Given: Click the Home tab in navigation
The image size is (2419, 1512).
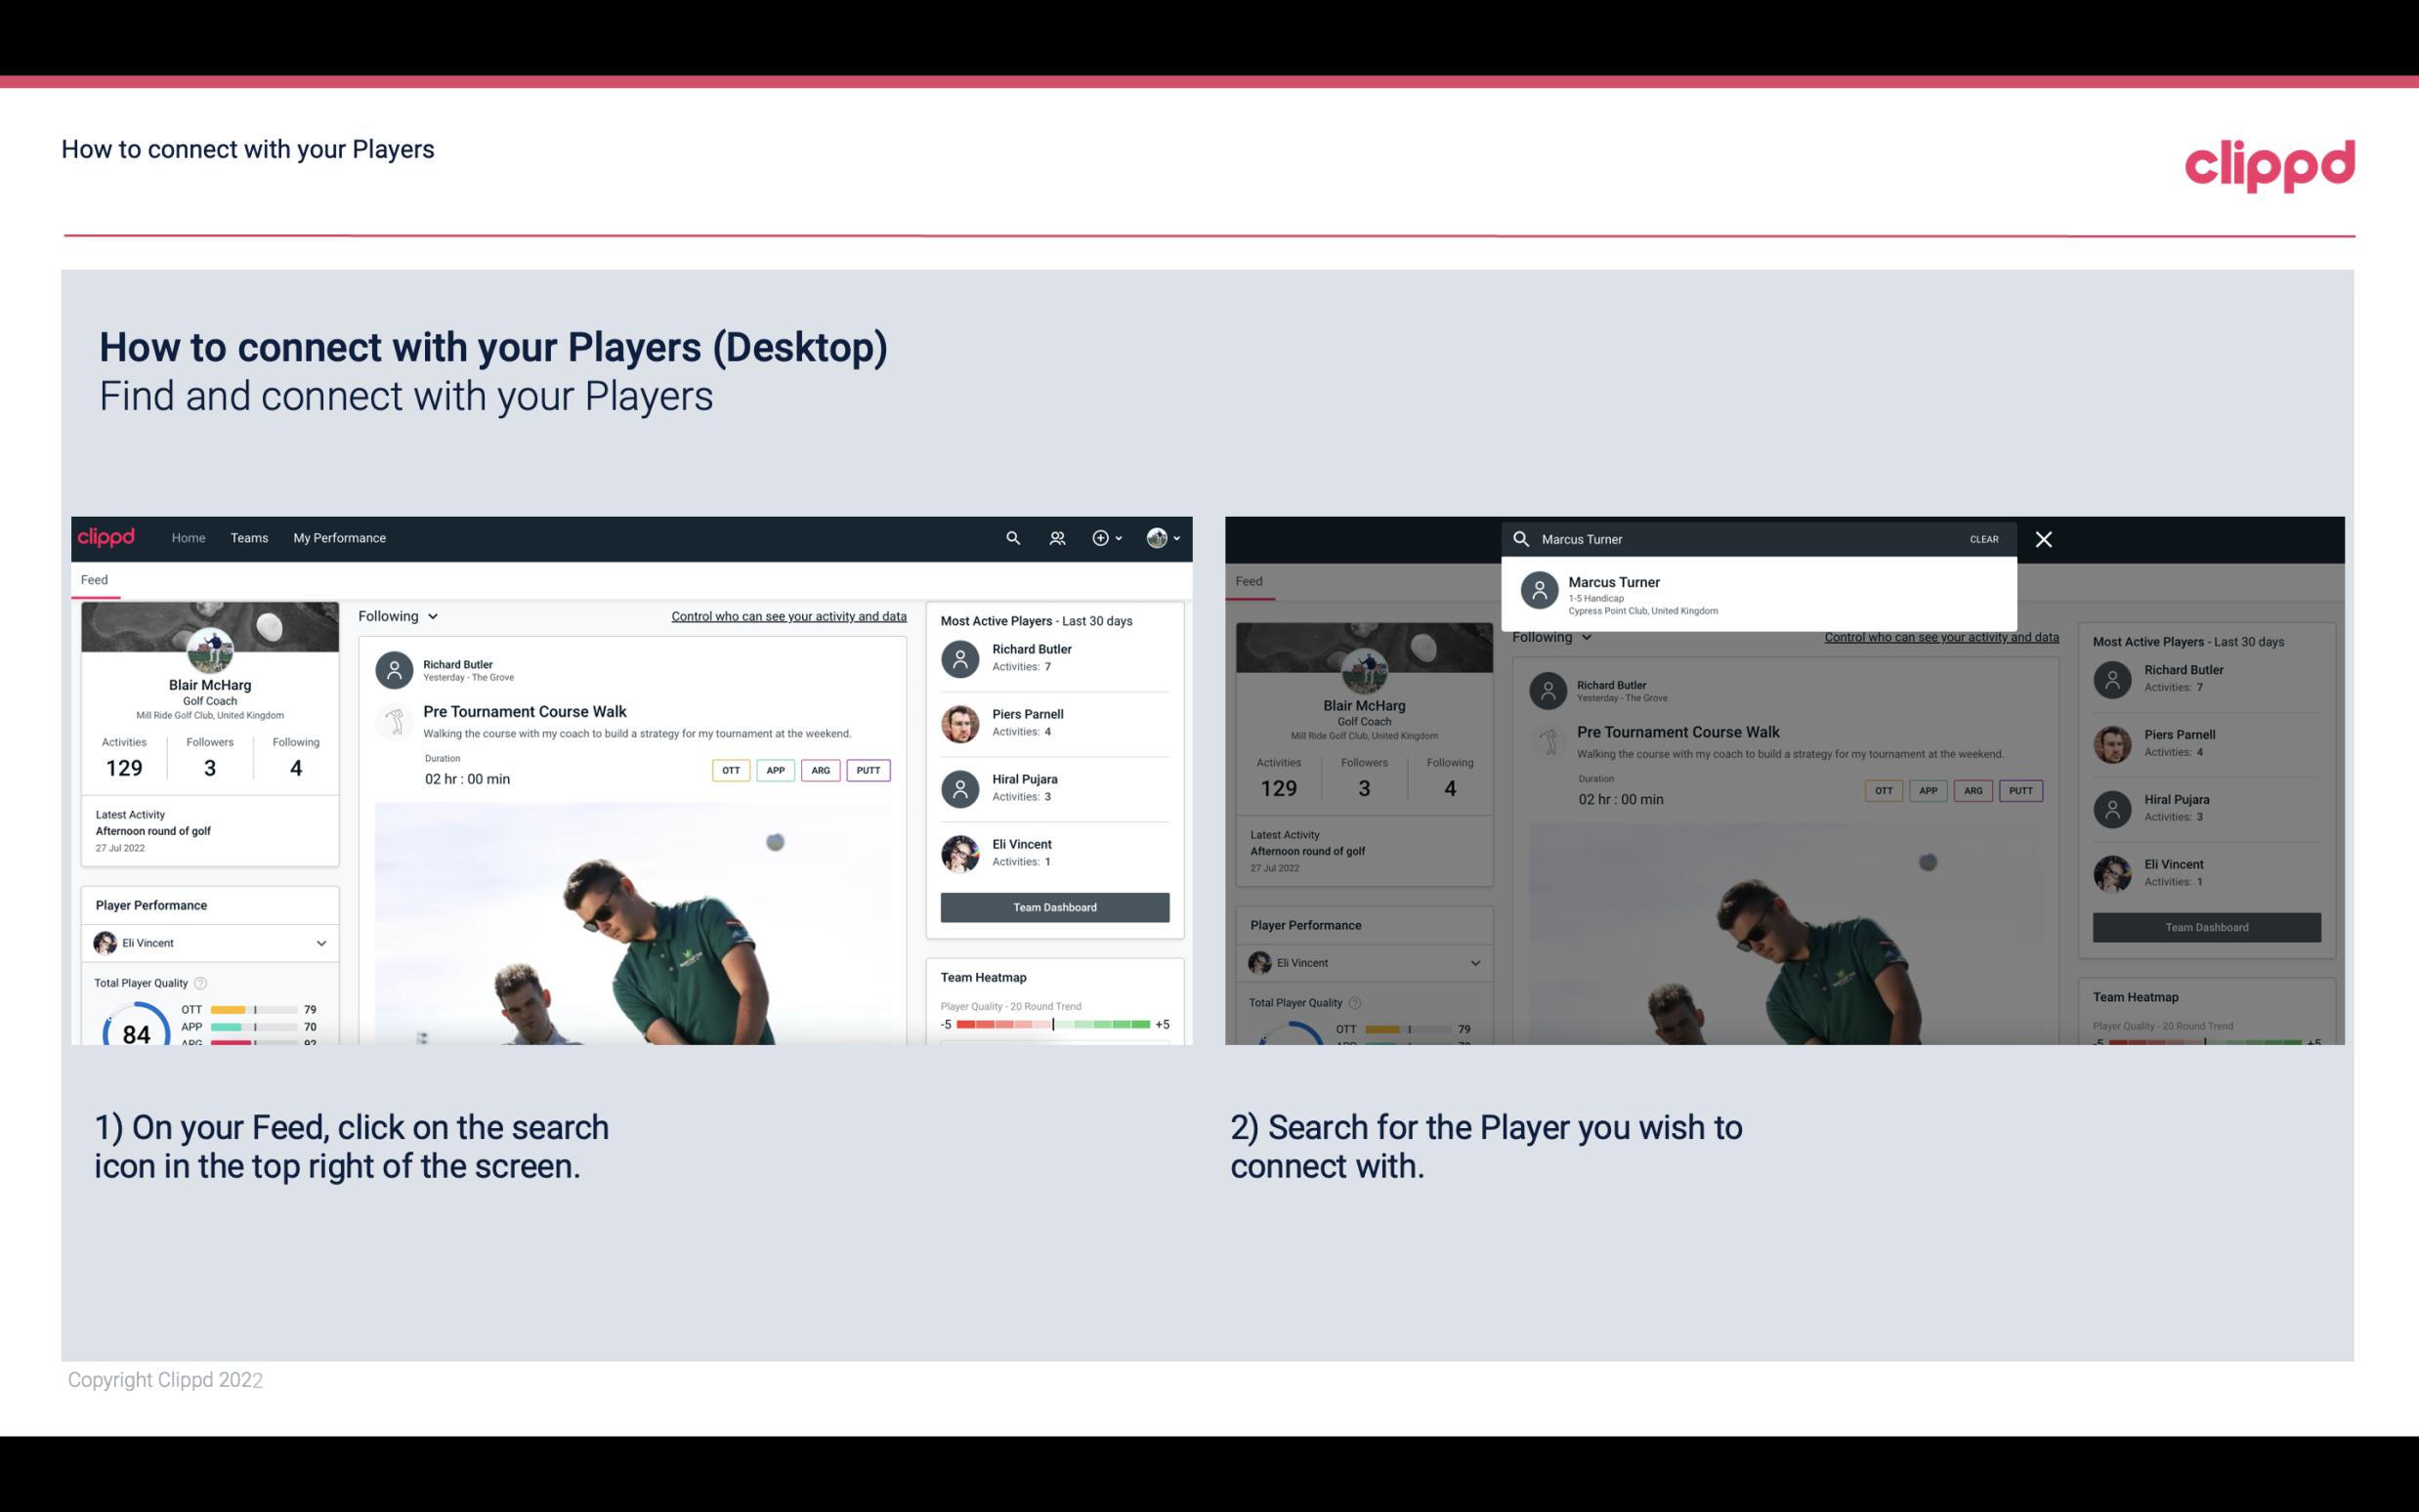Looking at the screenshot, I should (187, 536).
